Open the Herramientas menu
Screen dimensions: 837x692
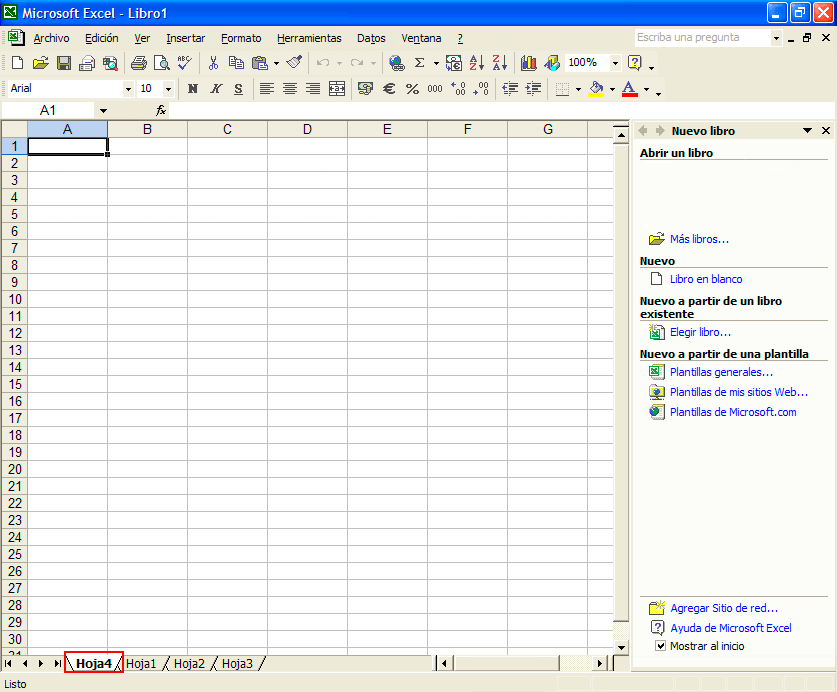pos(309,38)
